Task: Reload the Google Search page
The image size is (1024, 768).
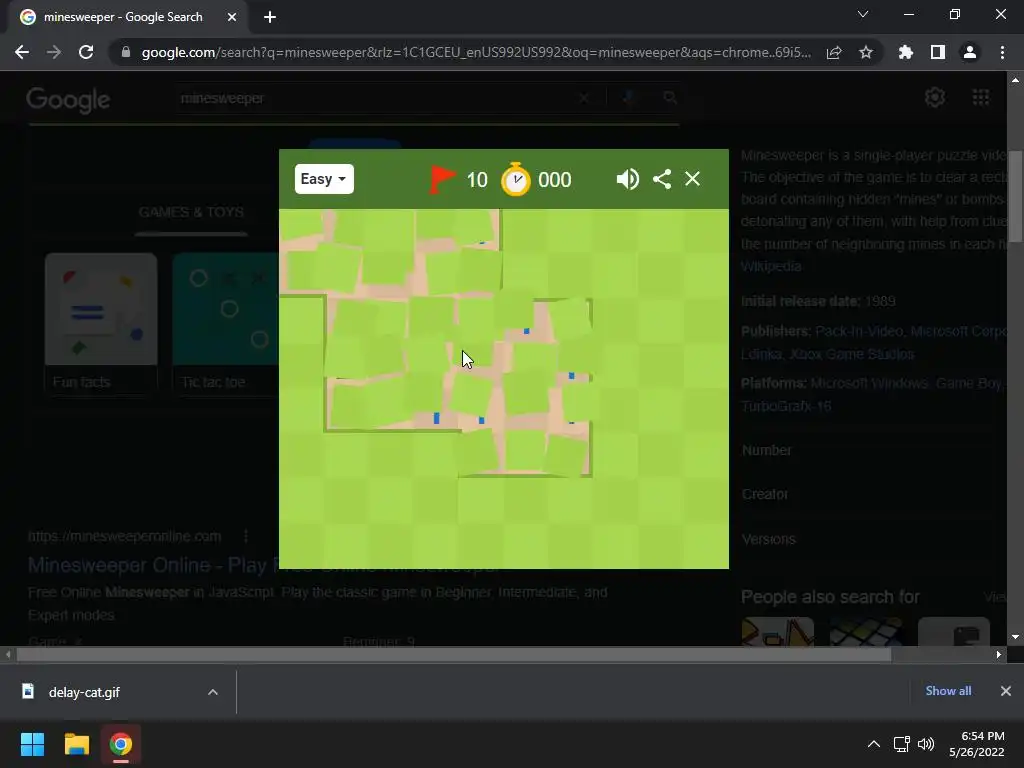Action: pyautogui.click(x=86, y=52)
